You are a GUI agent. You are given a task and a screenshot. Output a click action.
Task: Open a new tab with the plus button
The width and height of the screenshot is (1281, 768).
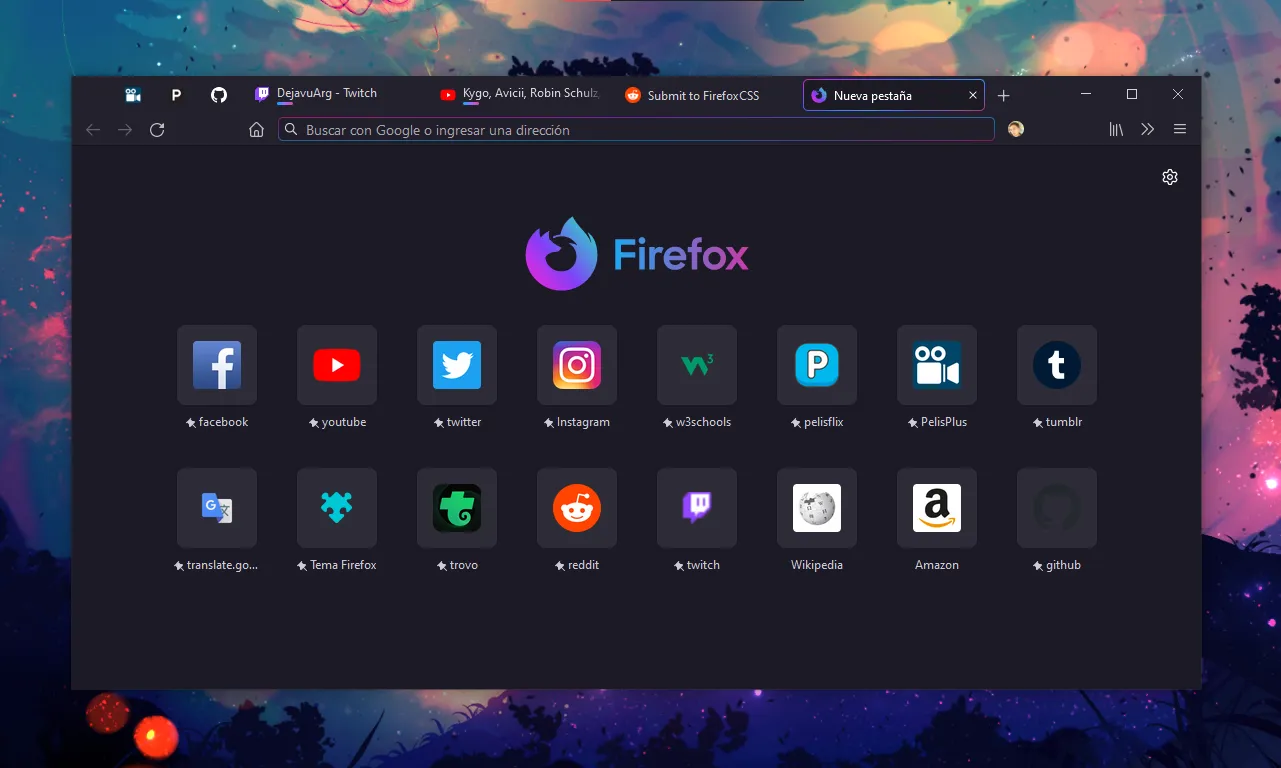point(1003,95)
